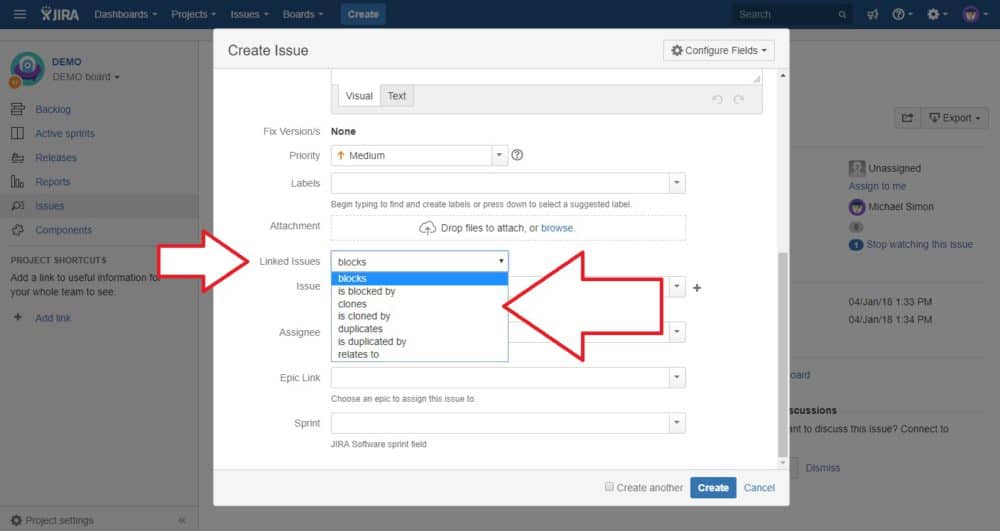This screenshot has height=531, width=1000.
Task: Open the Boards menu
Action: [303, 14]
